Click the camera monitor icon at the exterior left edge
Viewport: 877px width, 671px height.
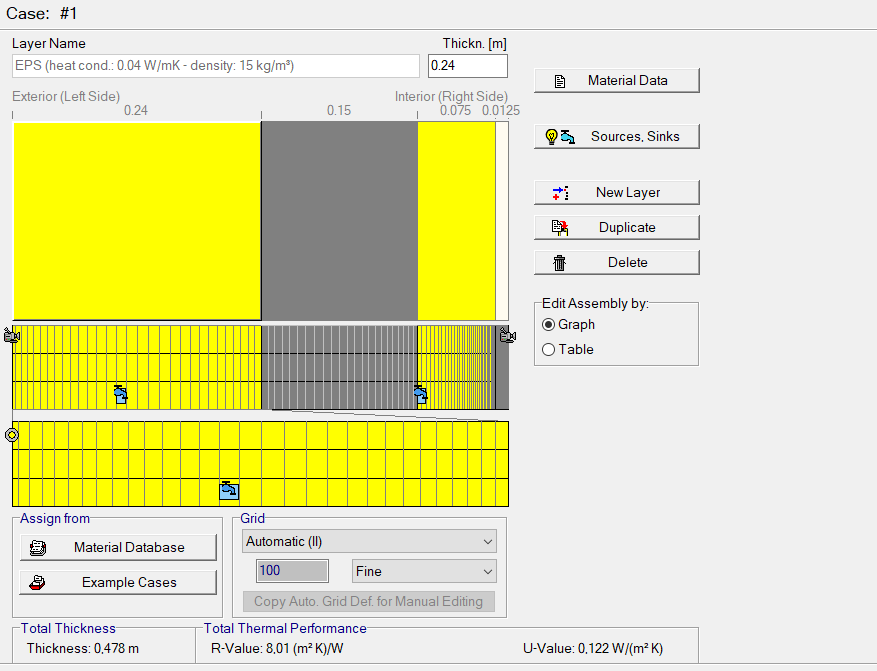click(x=12, y=335)
